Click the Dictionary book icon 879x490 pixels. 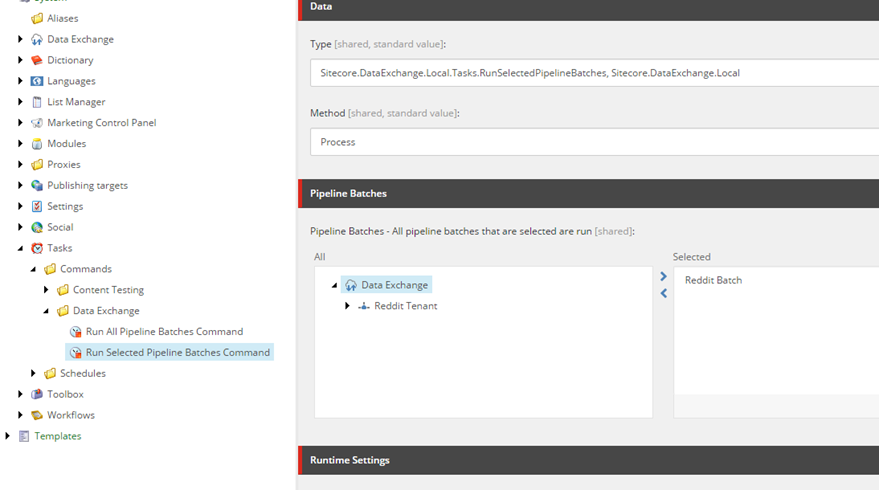click(37, 60)
